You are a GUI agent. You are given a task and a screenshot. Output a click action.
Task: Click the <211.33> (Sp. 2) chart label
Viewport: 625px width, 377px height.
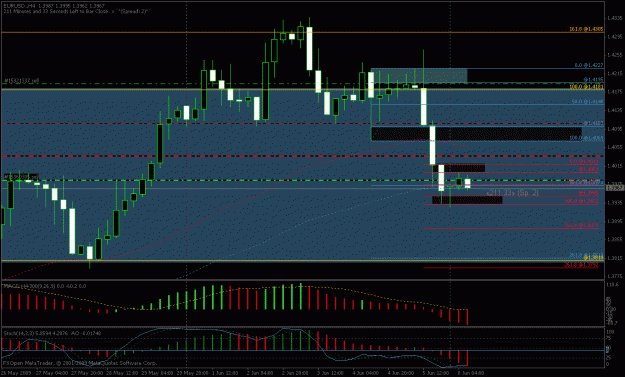point(512,192)
